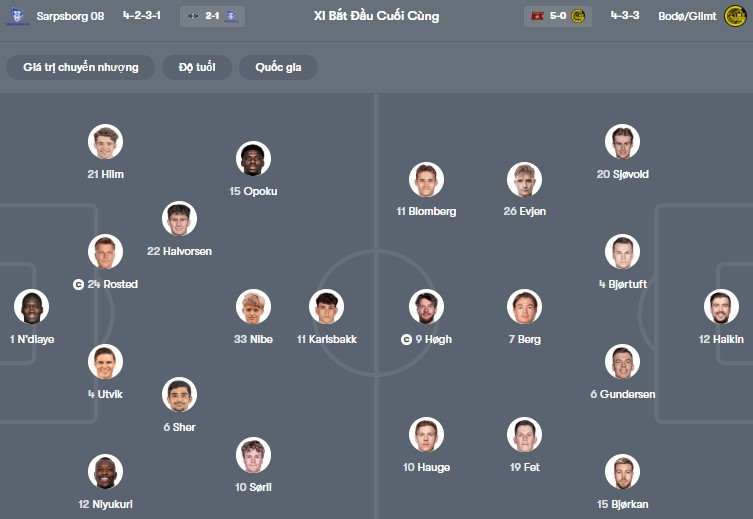Screen dimensions: 753x519
Task: Select Berg's player avatar
Action: (524, 307)
